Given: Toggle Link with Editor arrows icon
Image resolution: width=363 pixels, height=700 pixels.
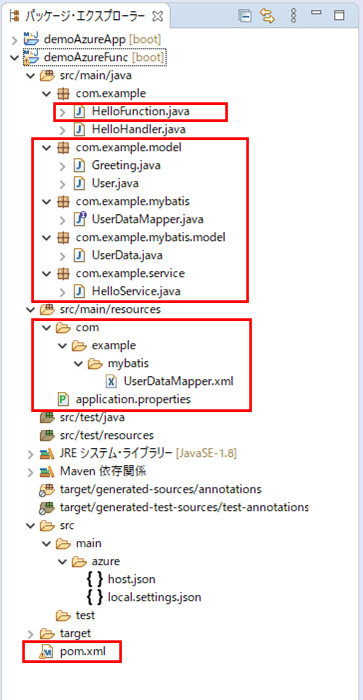Looking at the screenshot, I should (x=268, y=16).
